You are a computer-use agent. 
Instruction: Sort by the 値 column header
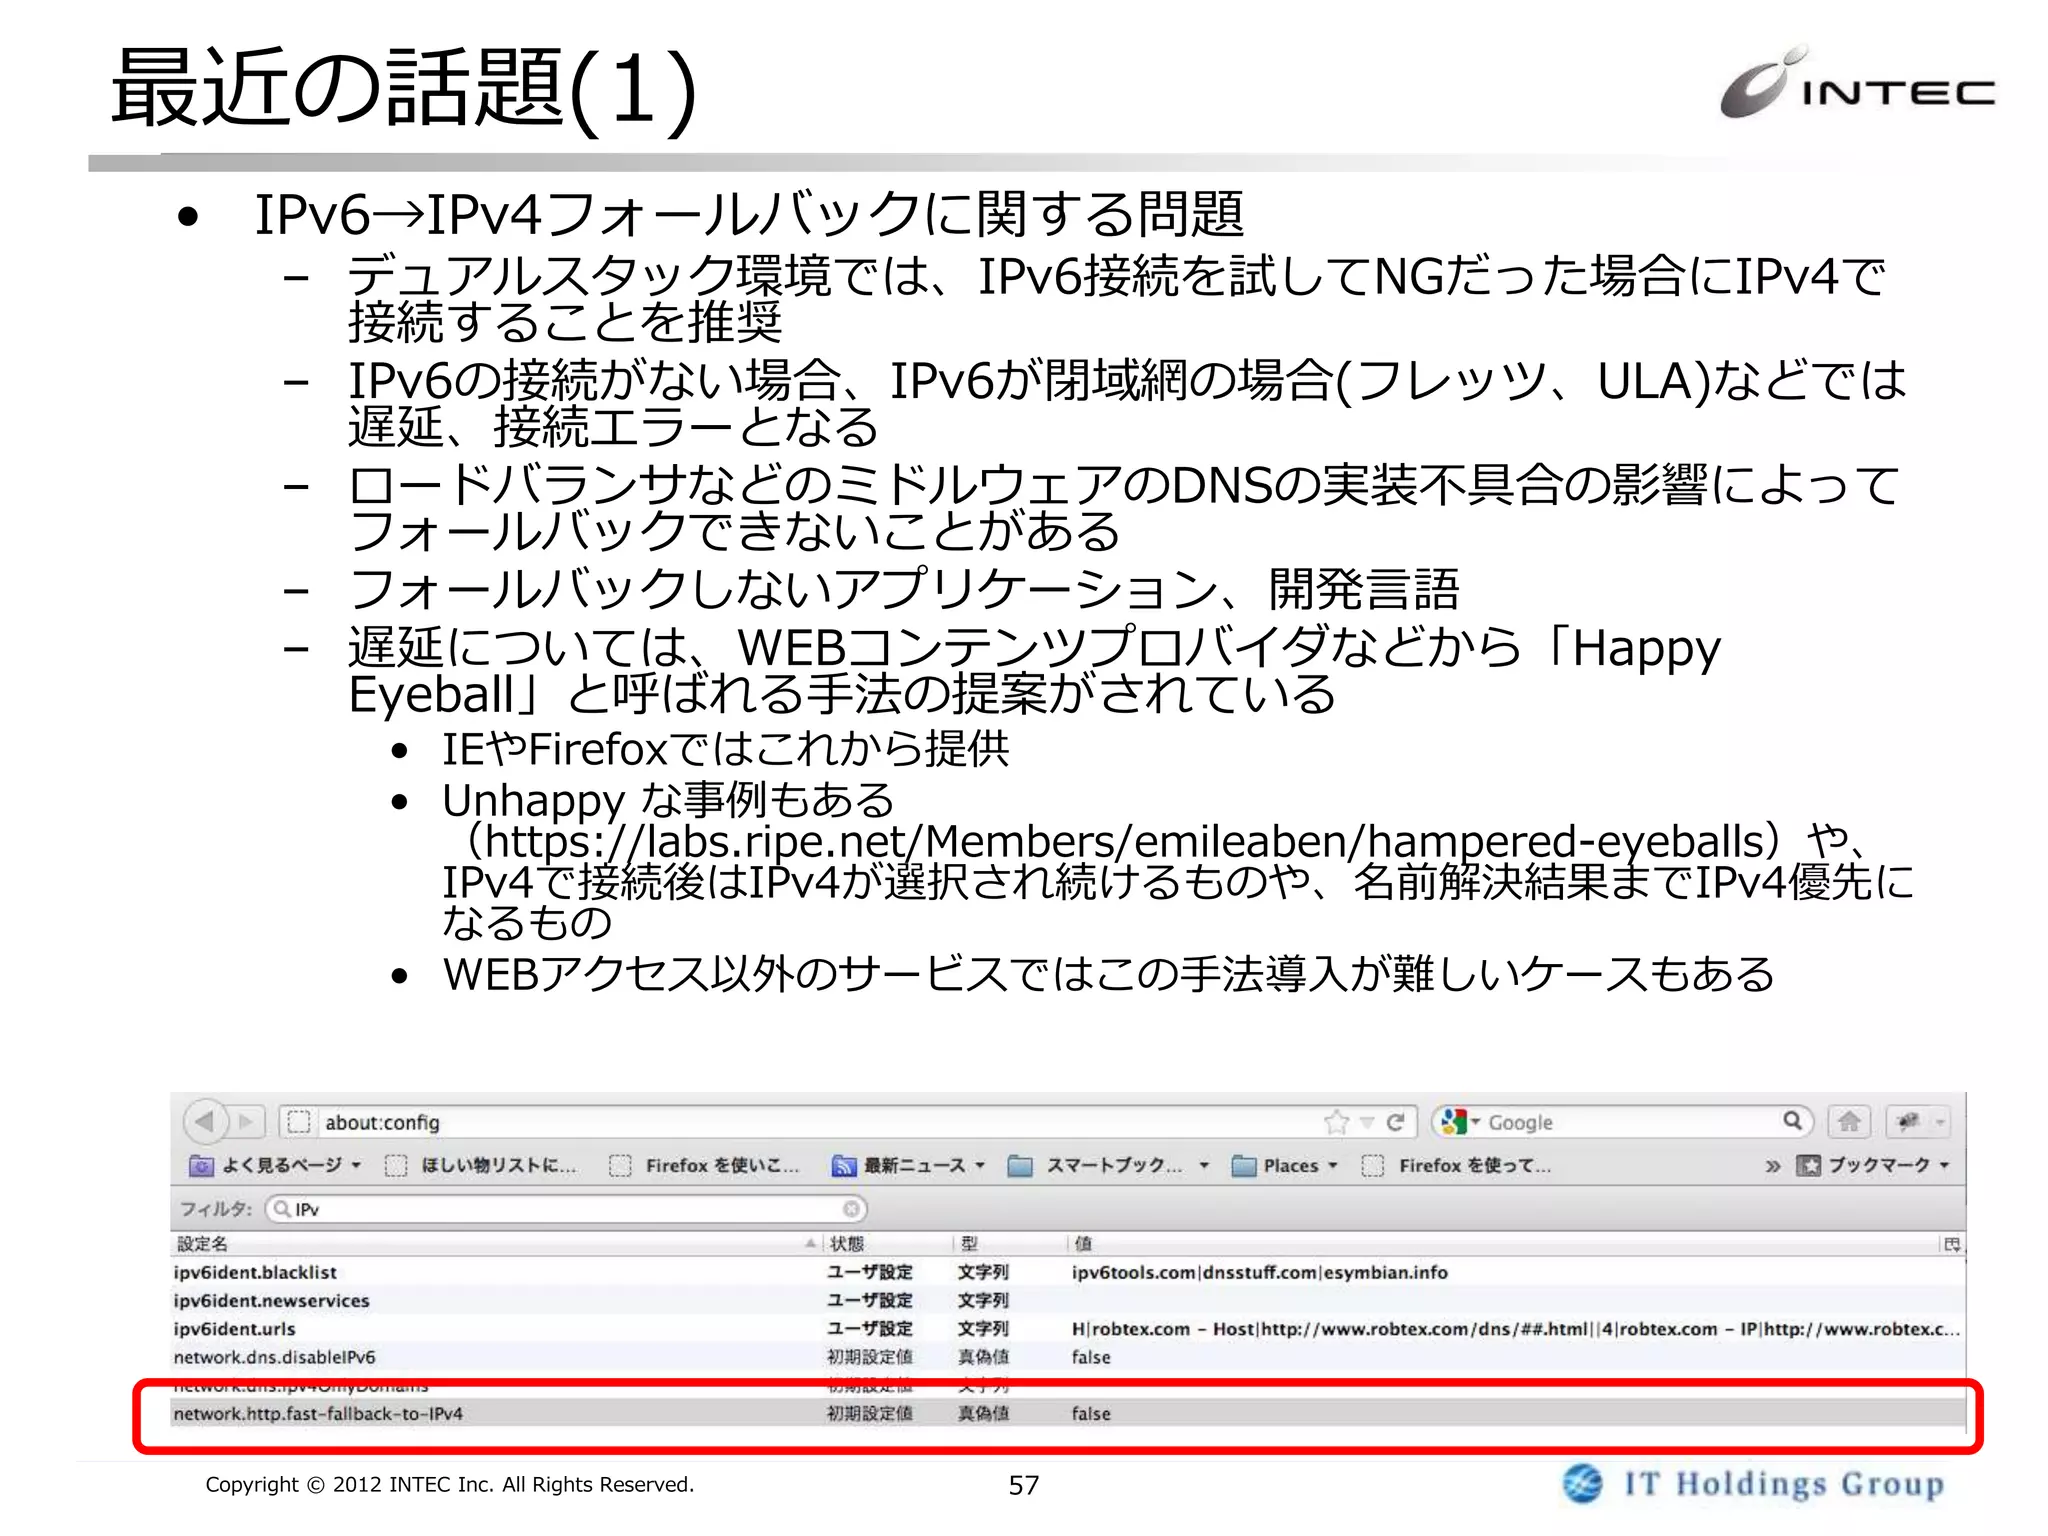point(1502,1244)
